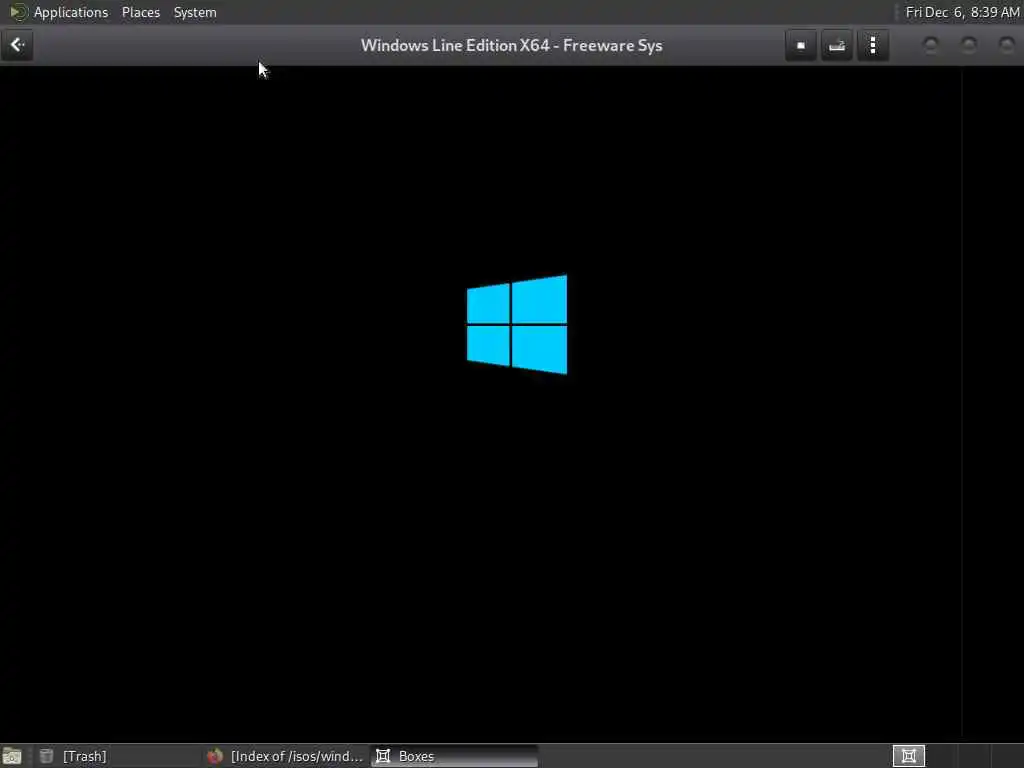
Task: Click the trash can icon on the [Trash] taskbar item
Action: click(x=46, y=756)
